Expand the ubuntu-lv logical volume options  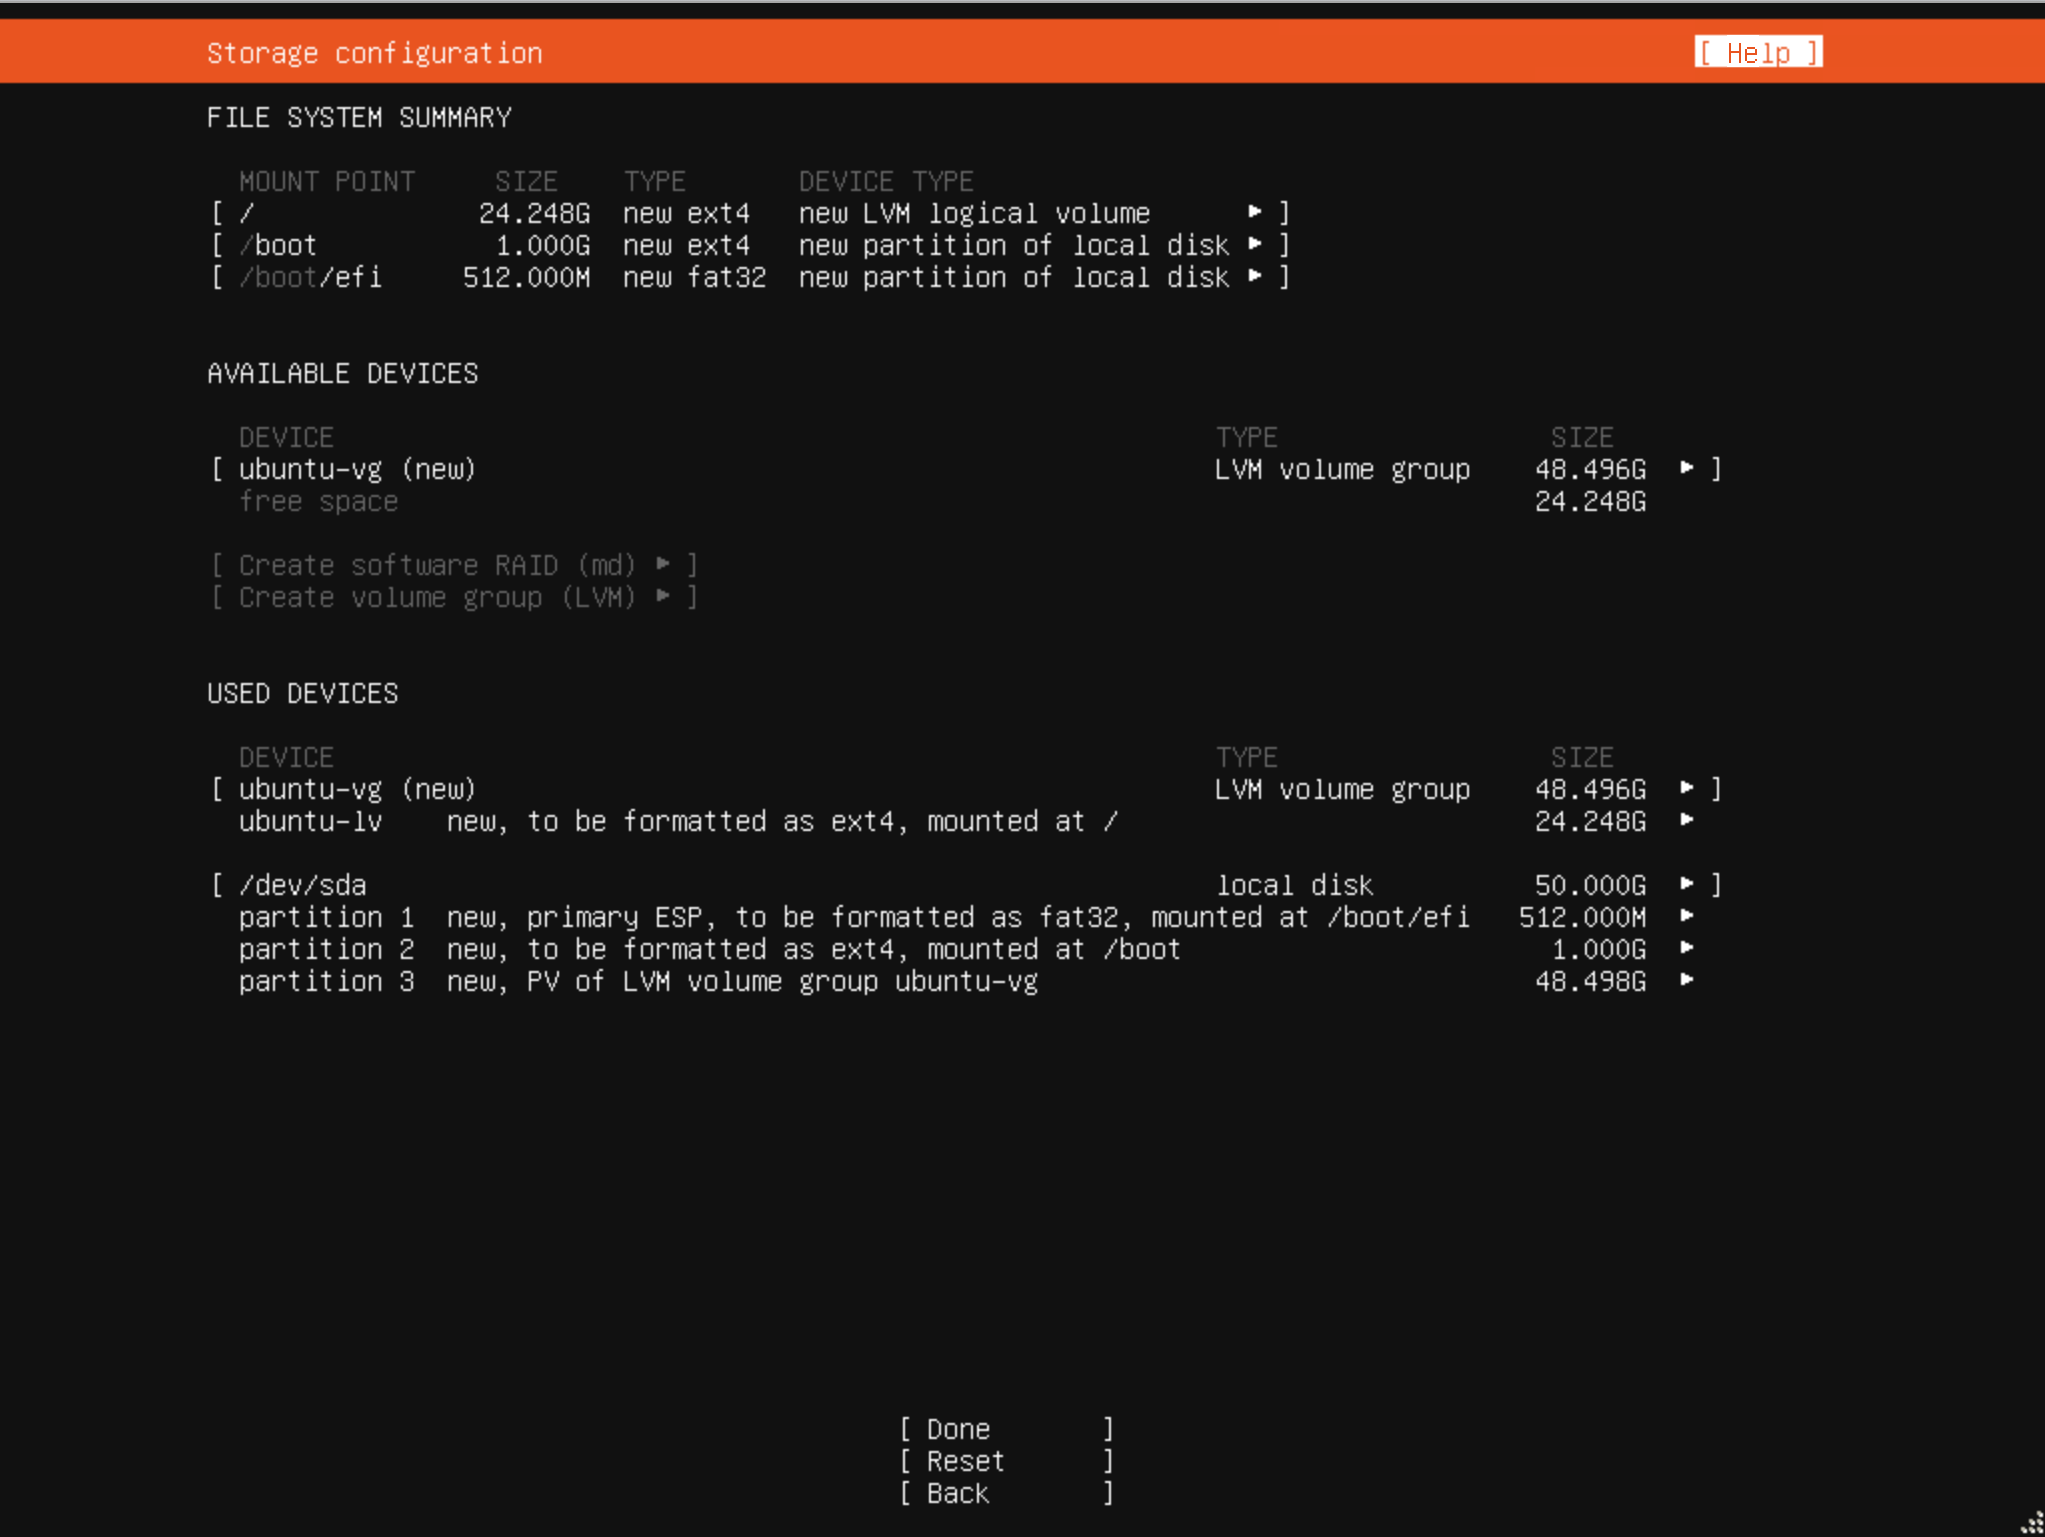coord(1688,820)
